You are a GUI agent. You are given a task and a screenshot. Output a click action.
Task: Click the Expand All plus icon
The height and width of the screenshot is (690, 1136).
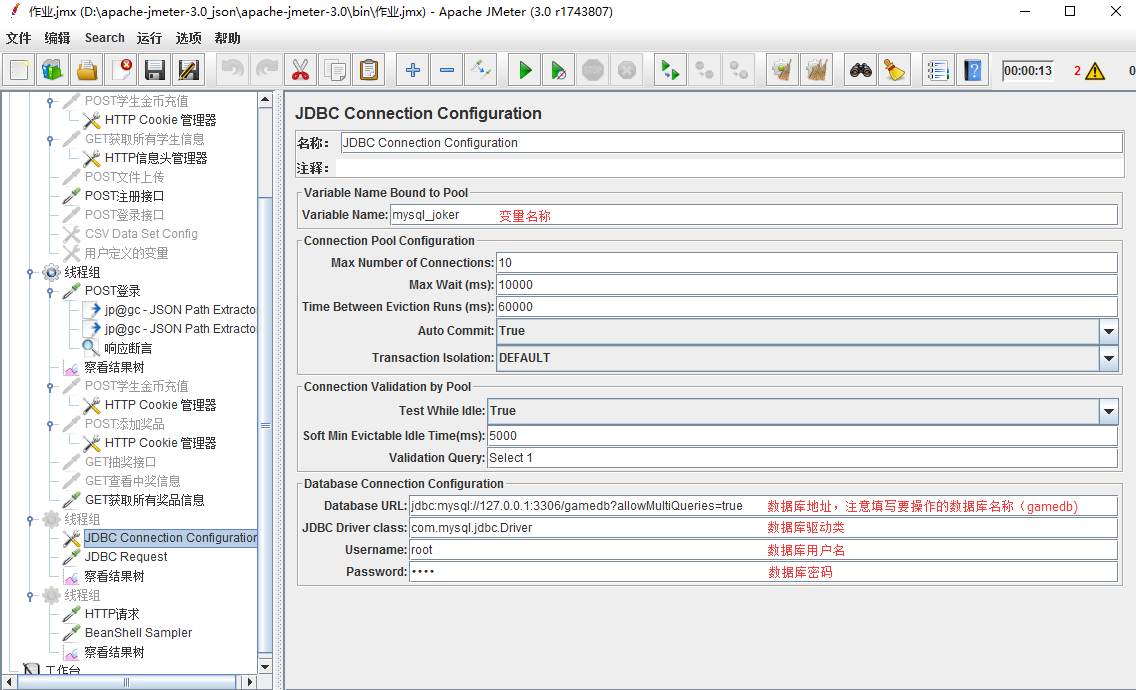[x=413, y=70]
